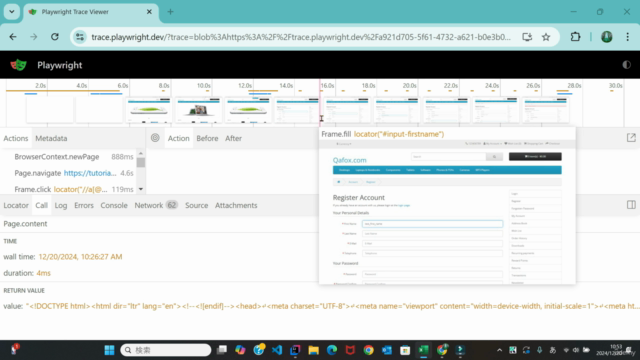
Task: Open the Windows Start menu
Action: point(109,350)
